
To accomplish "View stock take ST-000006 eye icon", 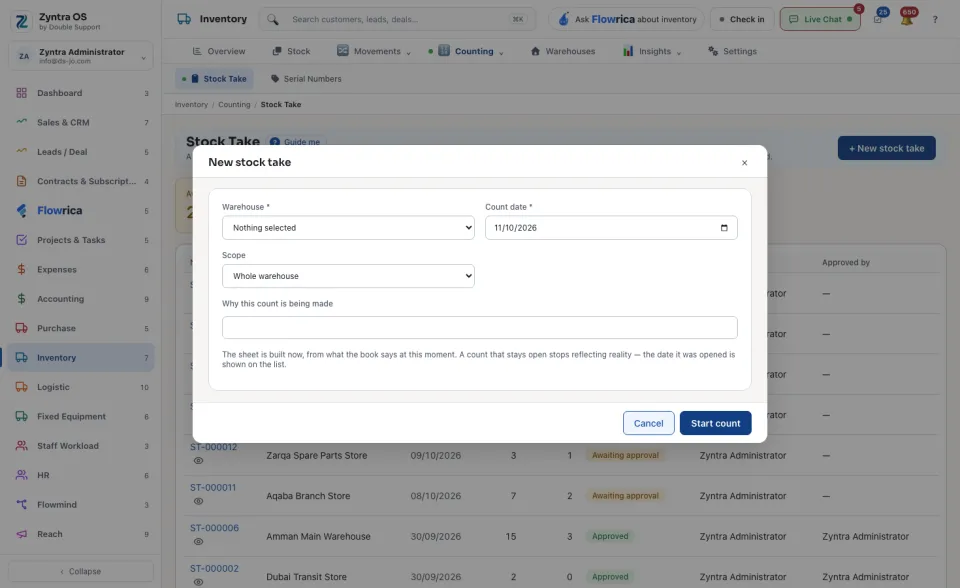I will (198, 541).
